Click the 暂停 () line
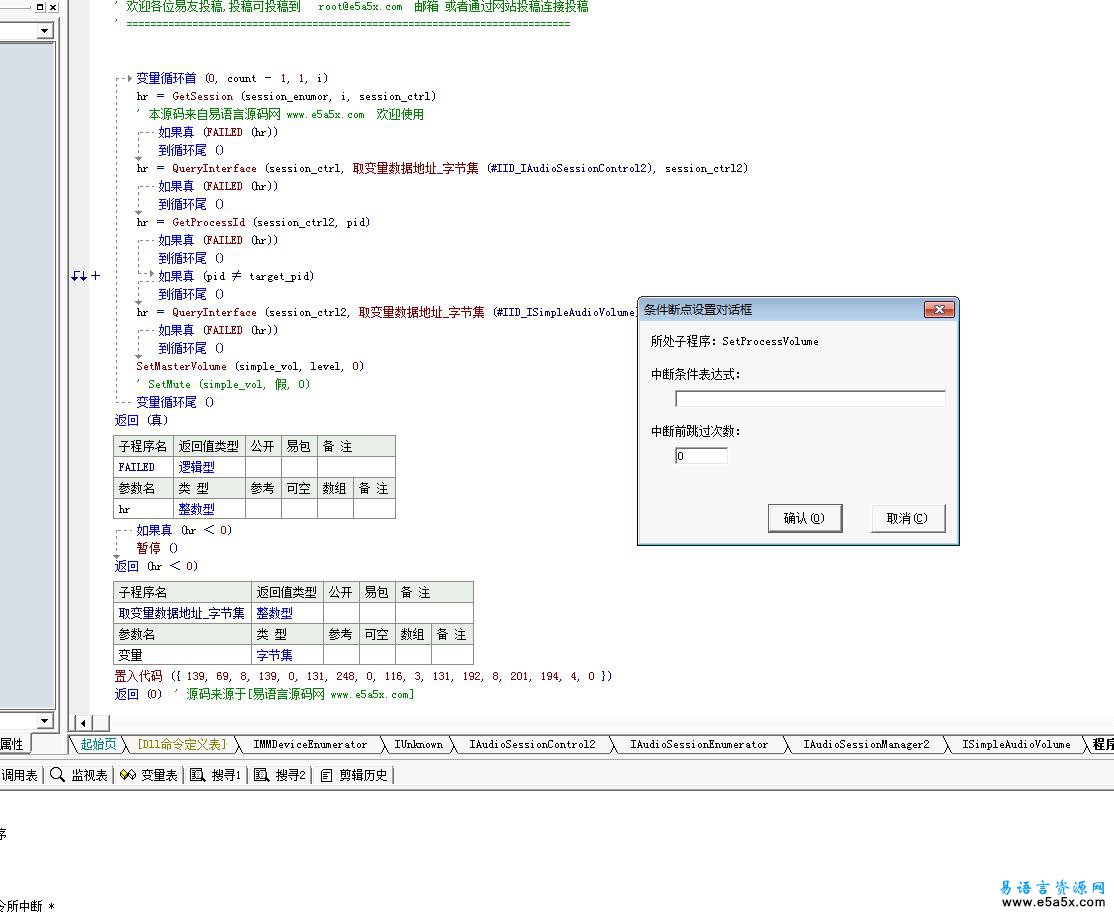Screen dimensions: 1114x915 coord(157,548)
